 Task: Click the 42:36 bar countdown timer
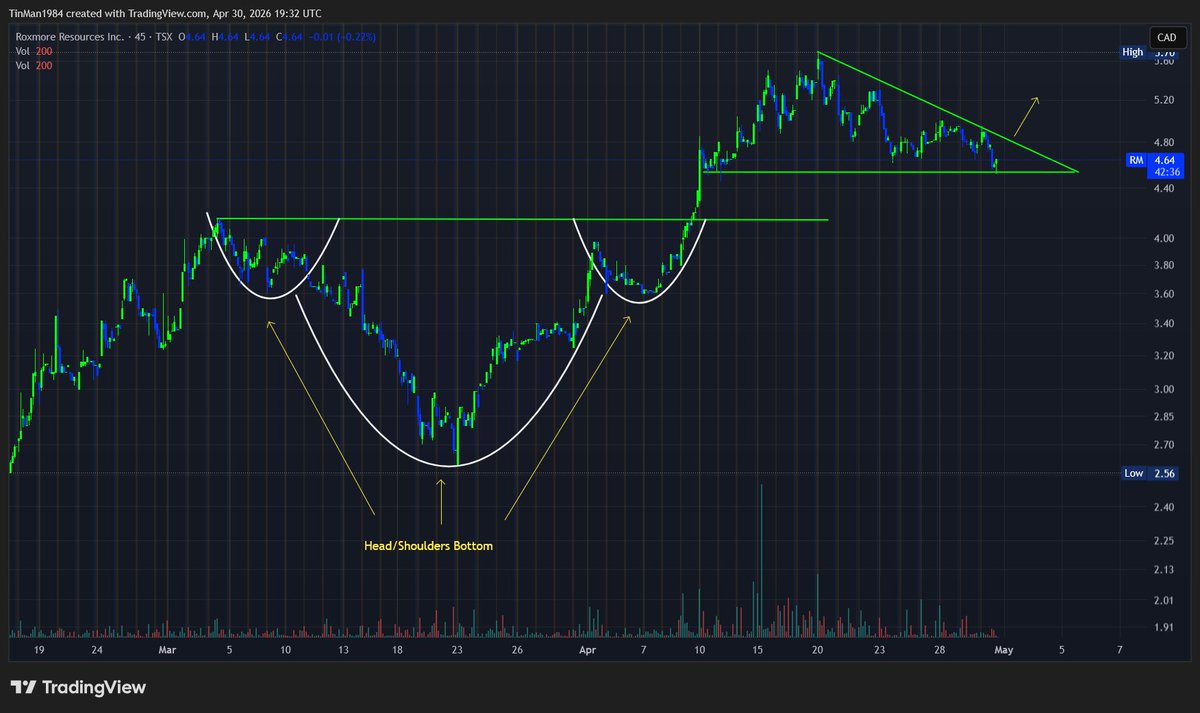tap(1167, 172)
